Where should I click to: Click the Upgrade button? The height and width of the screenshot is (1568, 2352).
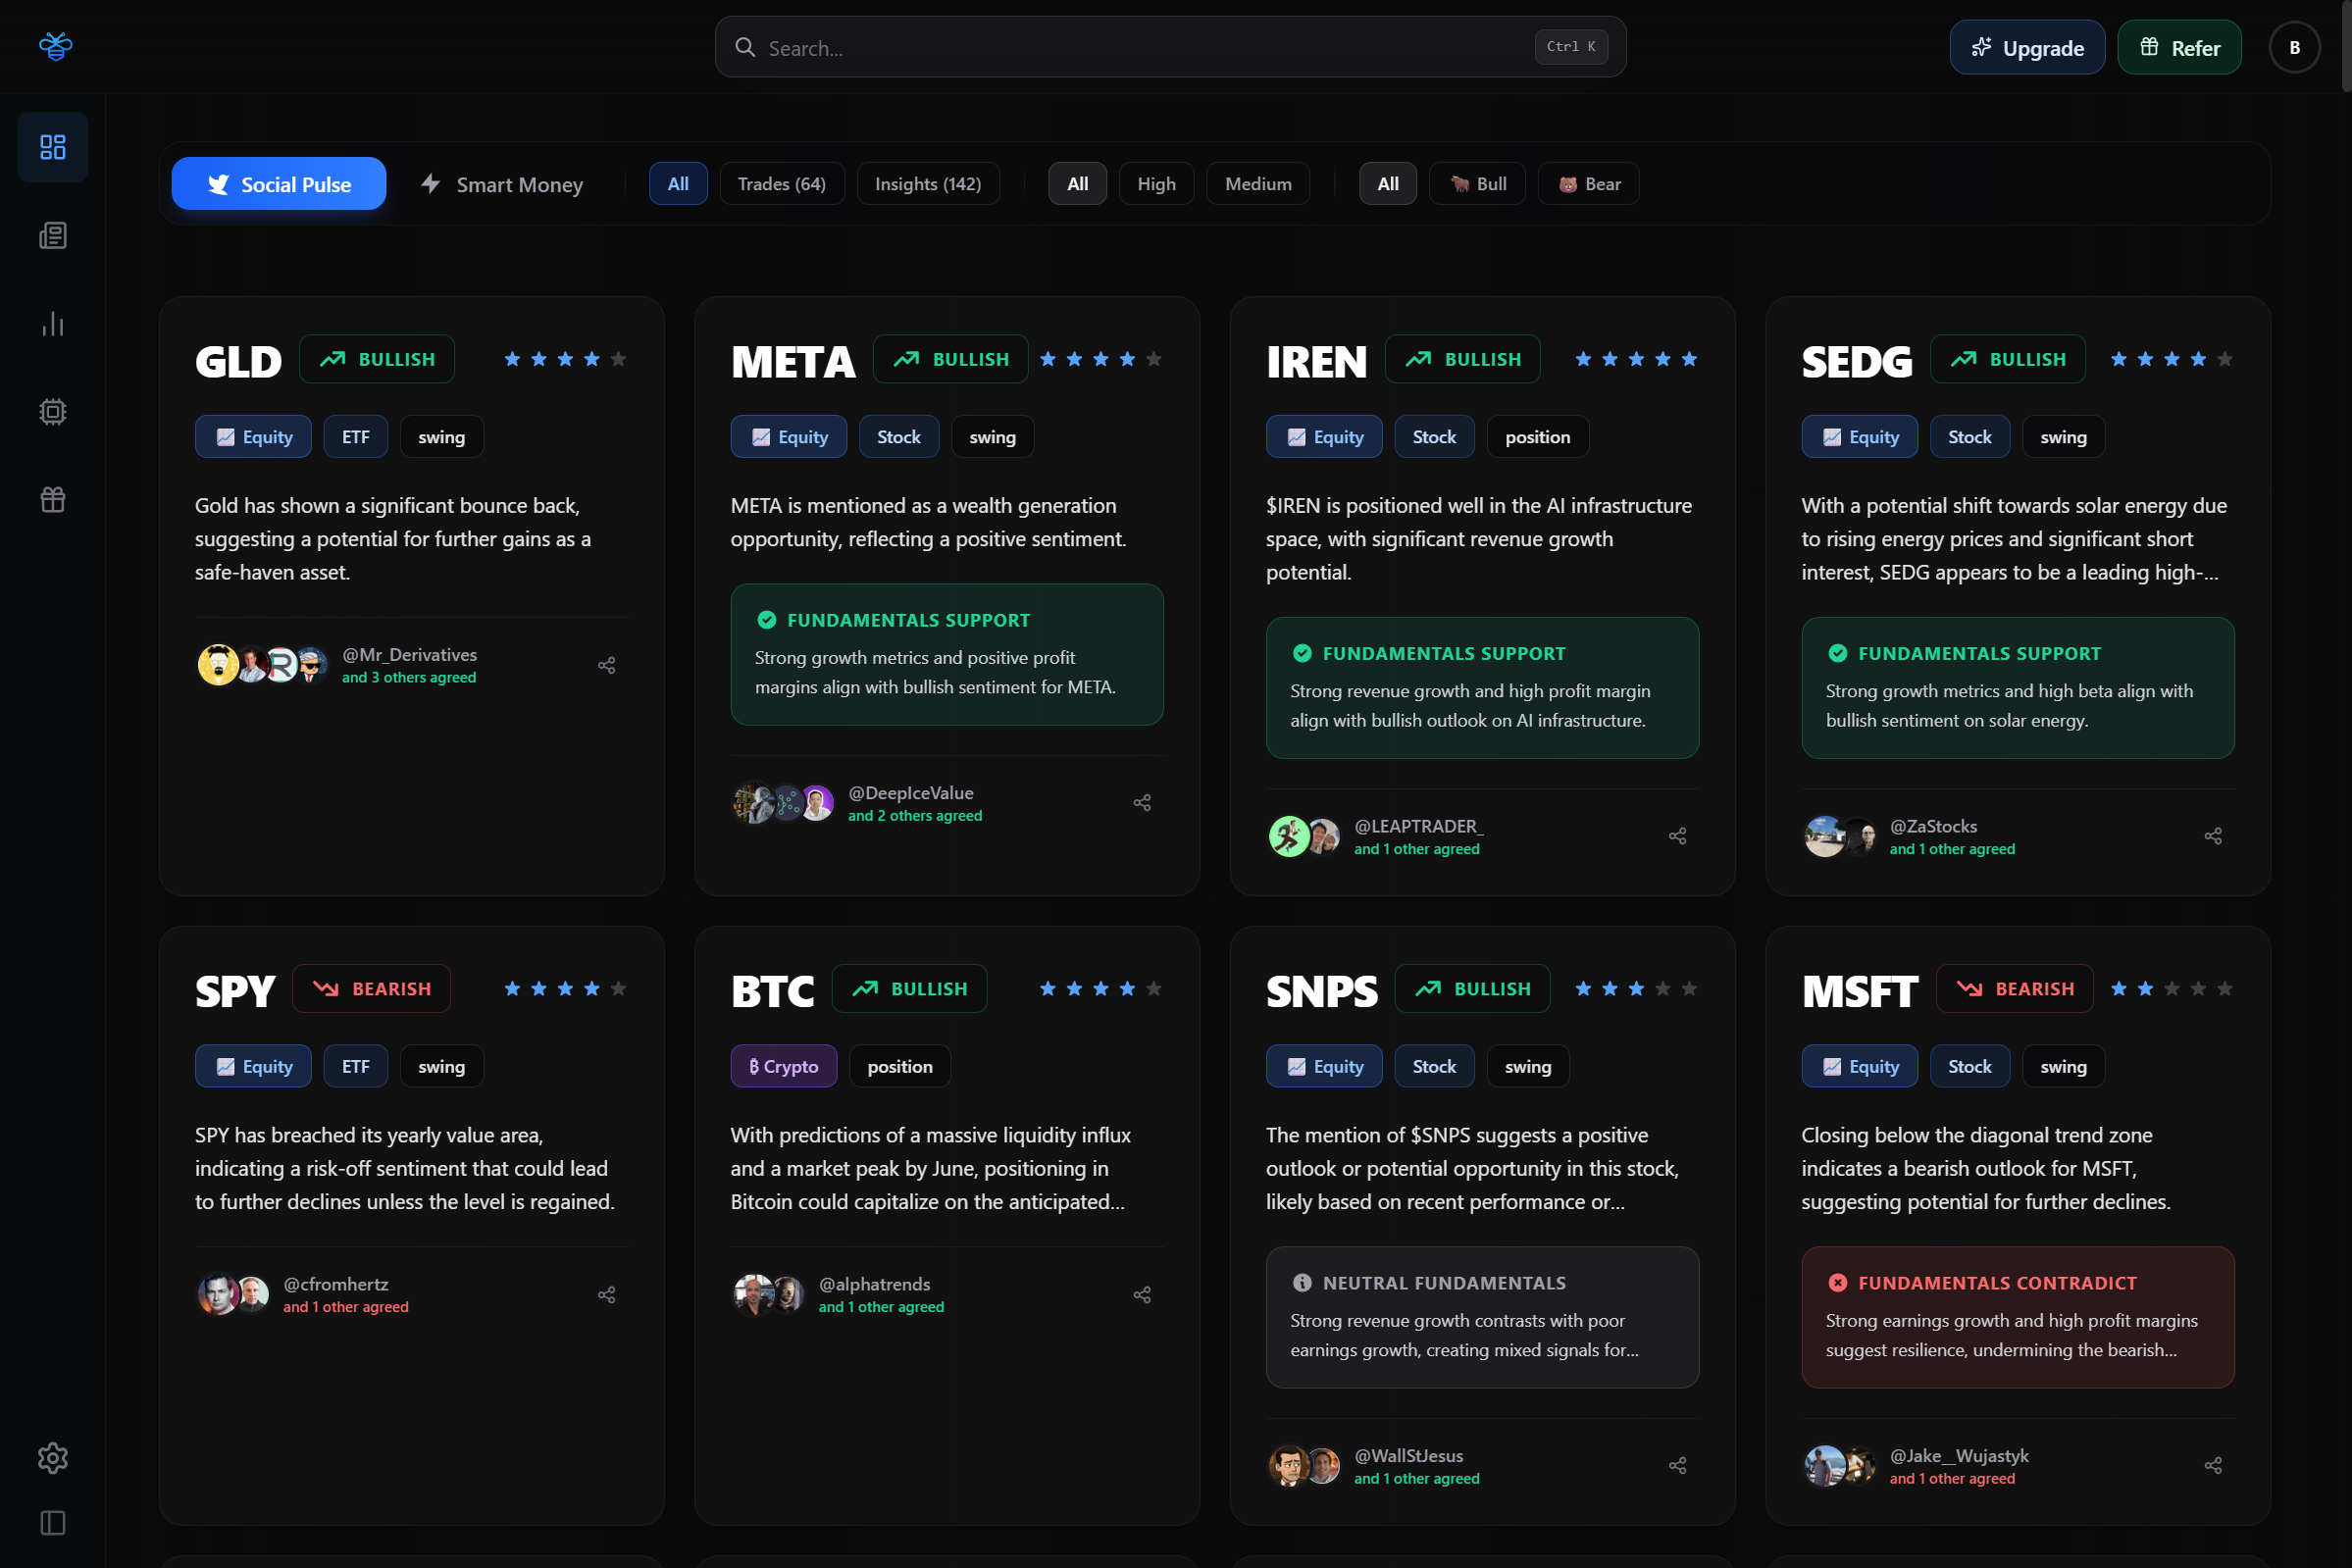(2027, 47)
